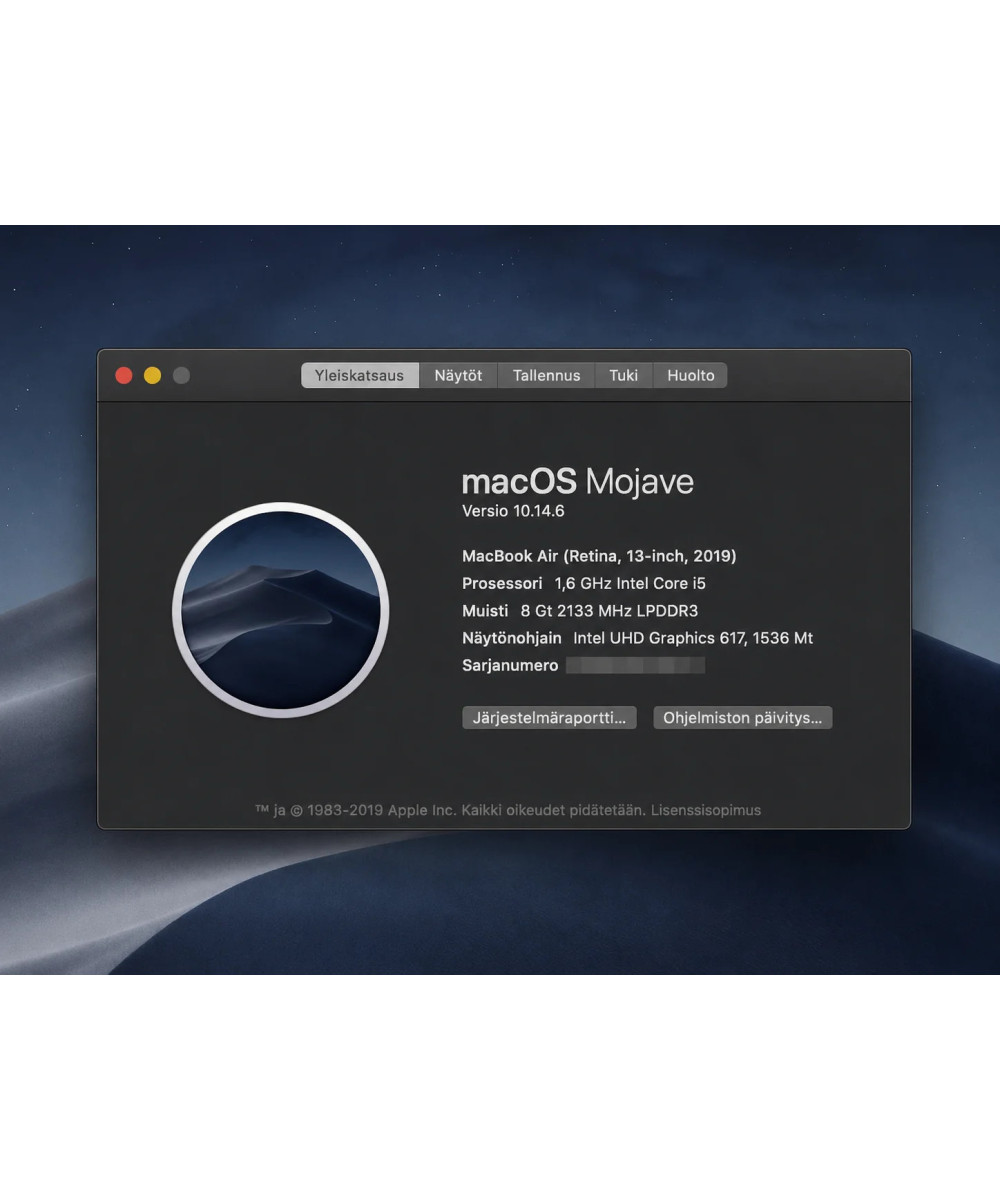Close the About This Mac window
Image resolution: width=1000 pixels, height=1200 pixels.
(124, 376)
